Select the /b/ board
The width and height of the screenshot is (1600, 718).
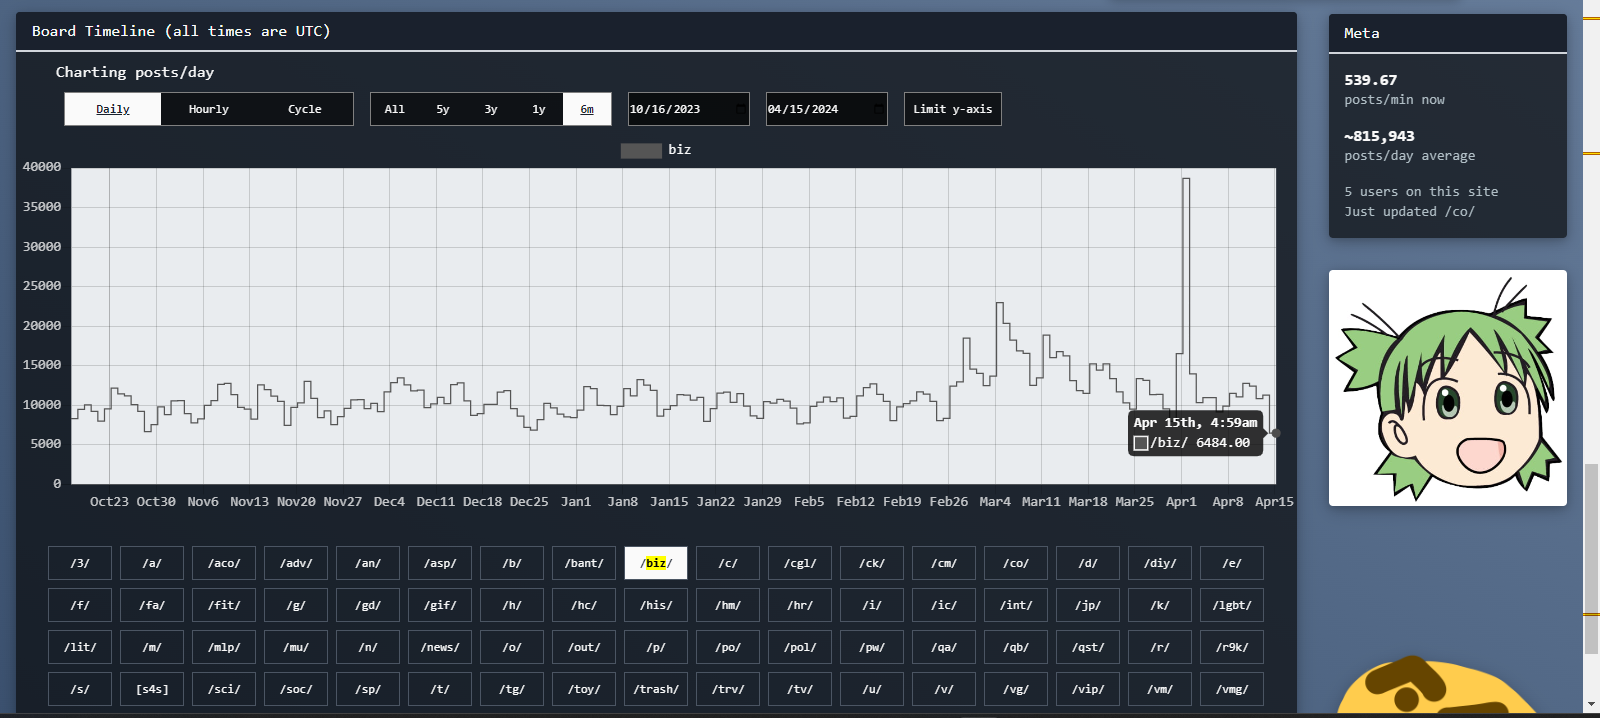click(x=512, y=563)
